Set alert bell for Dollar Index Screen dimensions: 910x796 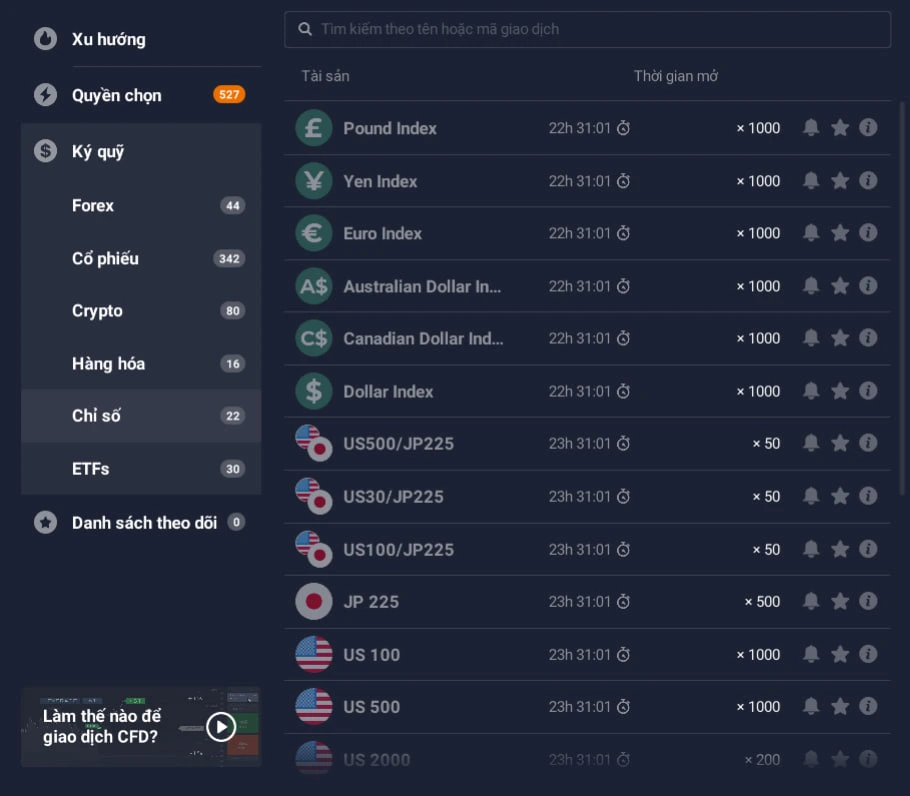point(811,391)
